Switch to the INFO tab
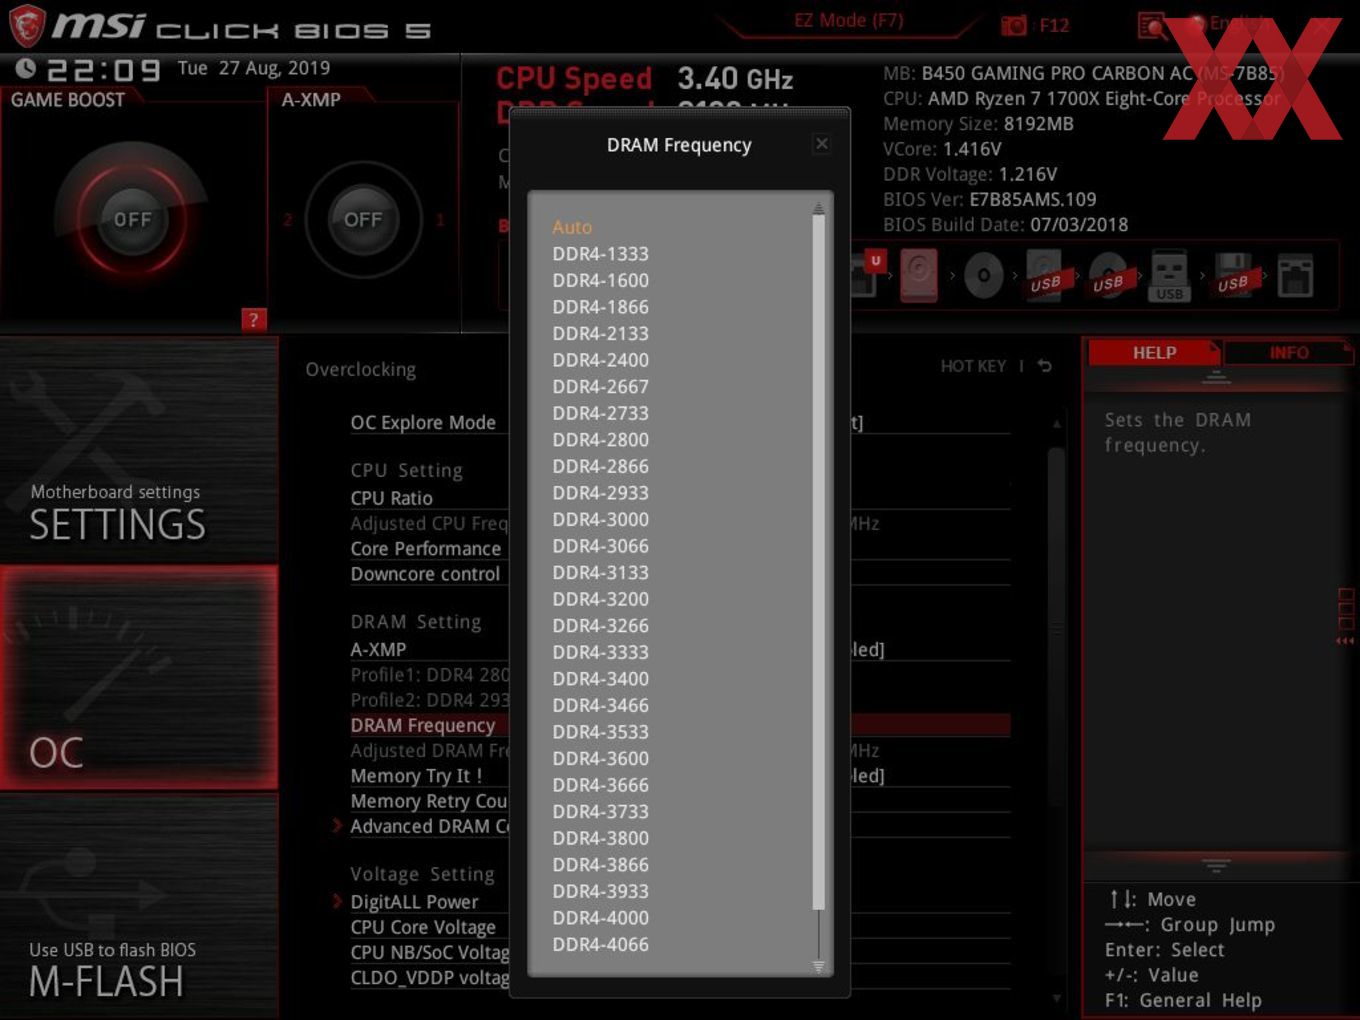1360x1020 pixels. 1289,352
